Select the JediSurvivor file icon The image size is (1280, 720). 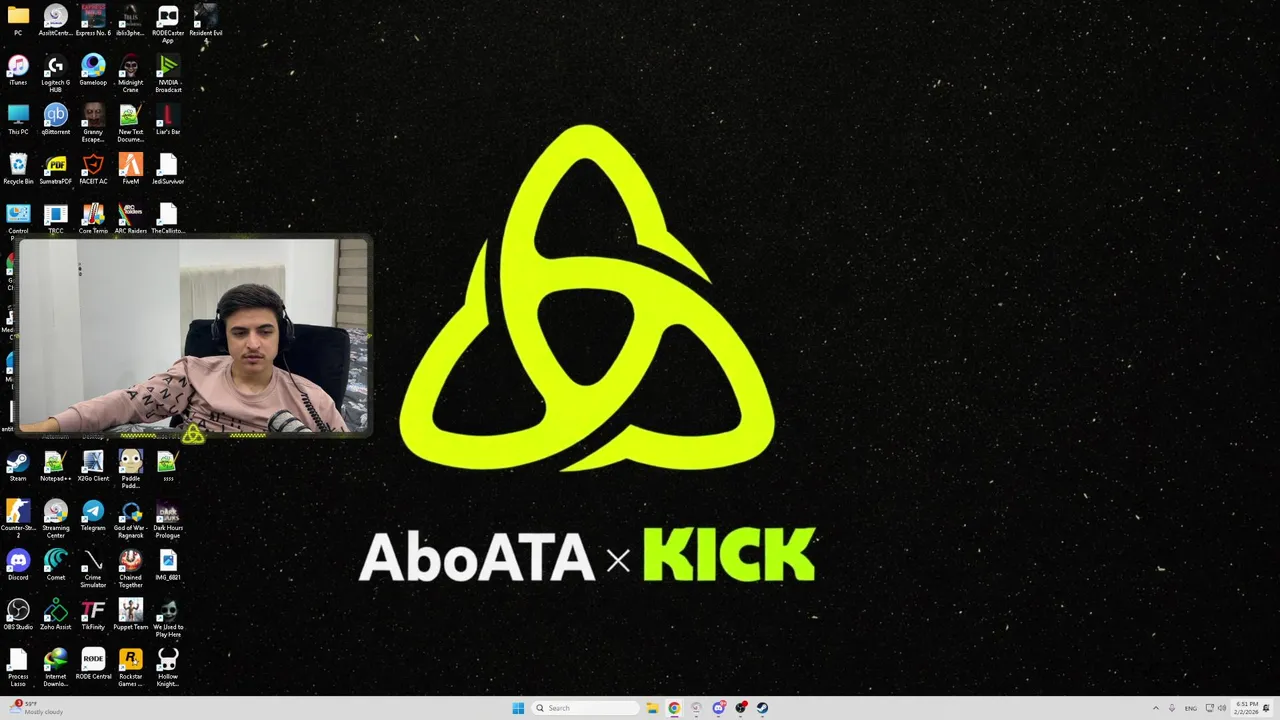point(168,169)
